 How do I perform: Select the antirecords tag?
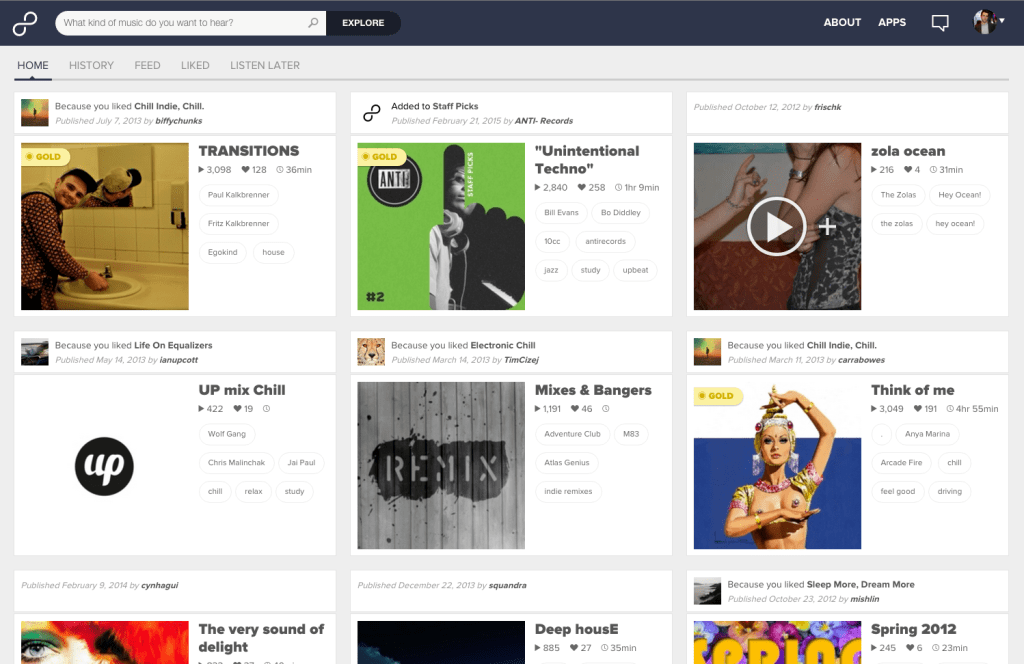(605, 241)
